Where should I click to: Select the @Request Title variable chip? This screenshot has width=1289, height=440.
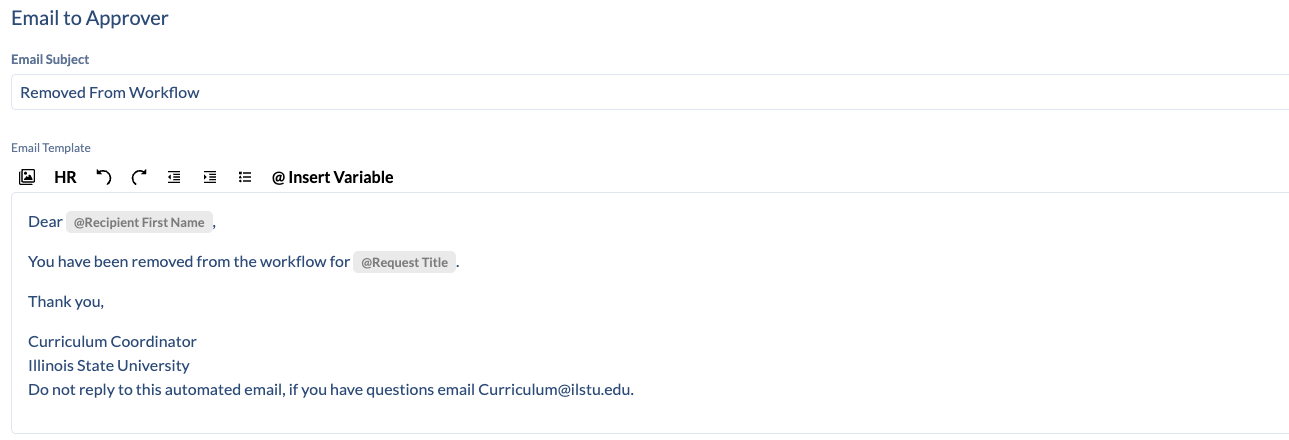[x=404, y=263]
